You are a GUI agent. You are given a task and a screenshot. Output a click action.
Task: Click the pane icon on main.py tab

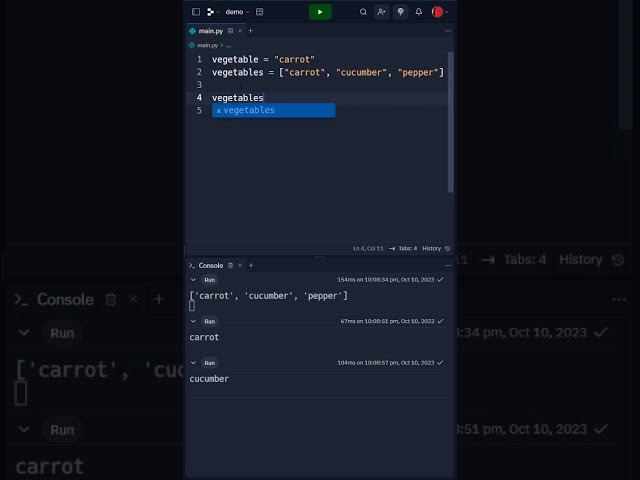click(231, 31)
